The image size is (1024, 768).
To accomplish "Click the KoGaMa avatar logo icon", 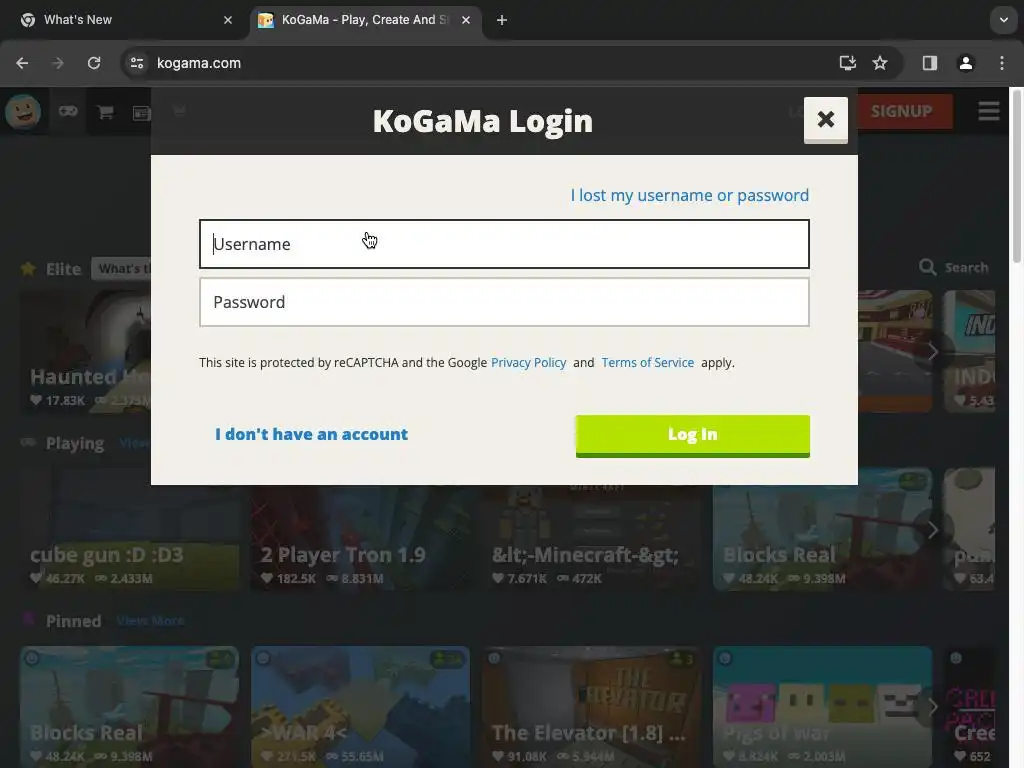I will pos(23,112).
